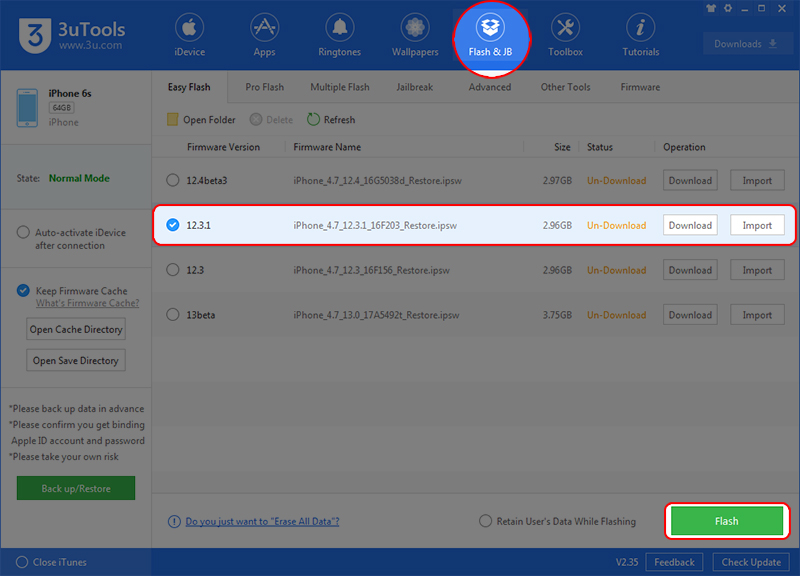The height and width of the screenshot is (576, 800).
Task: Open the Tutorials section
Action: (x=641, y=35)
